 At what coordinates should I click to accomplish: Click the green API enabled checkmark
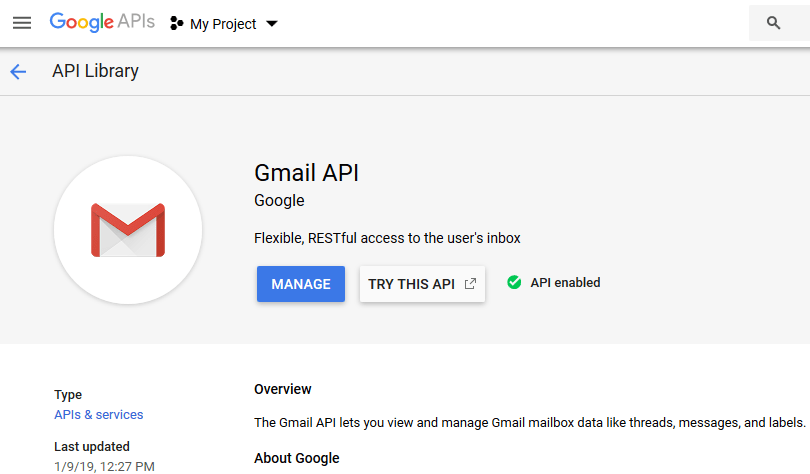(x=514, y=282)
